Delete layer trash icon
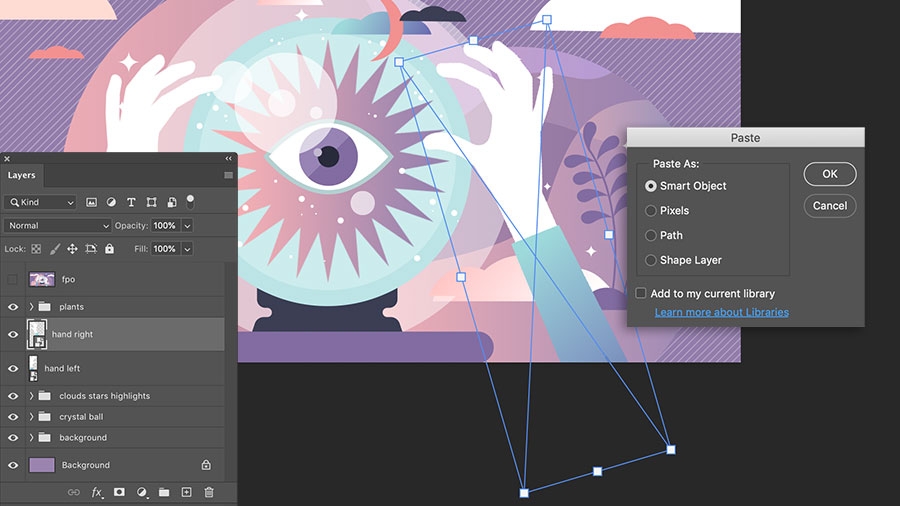The height and width of the screenshot is (506, 900). [209, 492]
